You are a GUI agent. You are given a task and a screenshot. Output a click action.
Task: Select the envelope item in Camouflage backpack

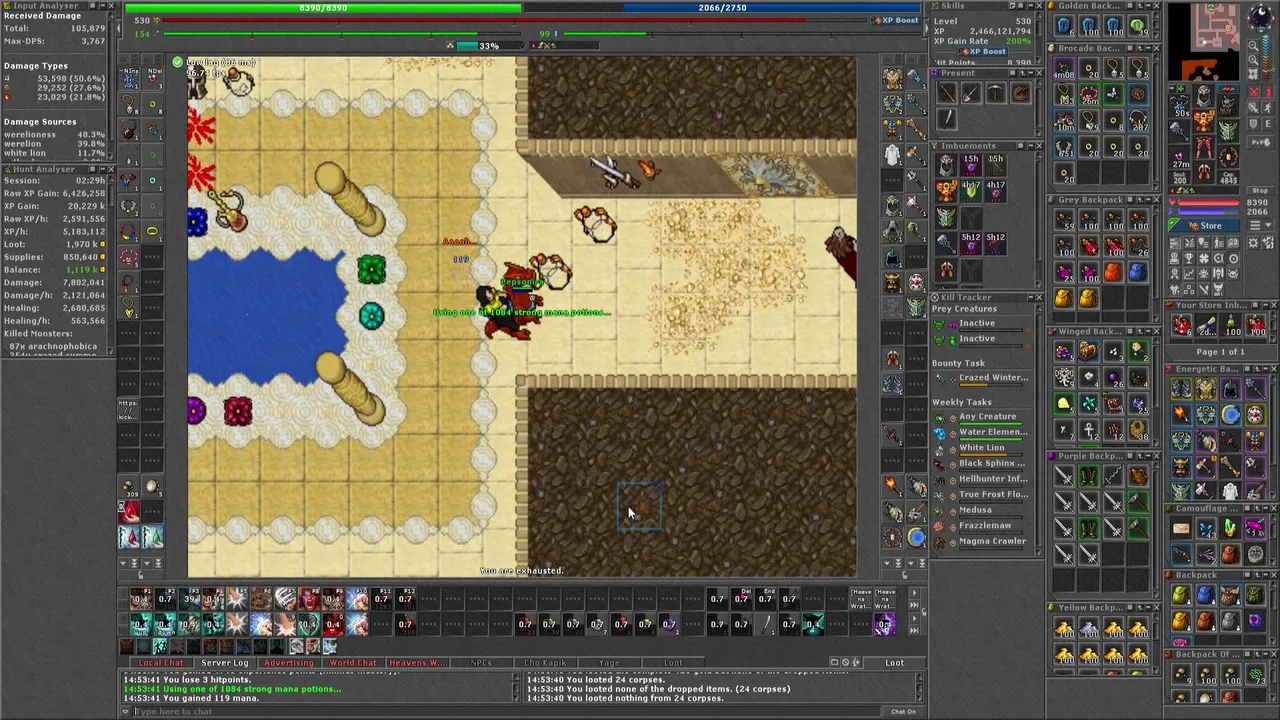[1181, 529]
